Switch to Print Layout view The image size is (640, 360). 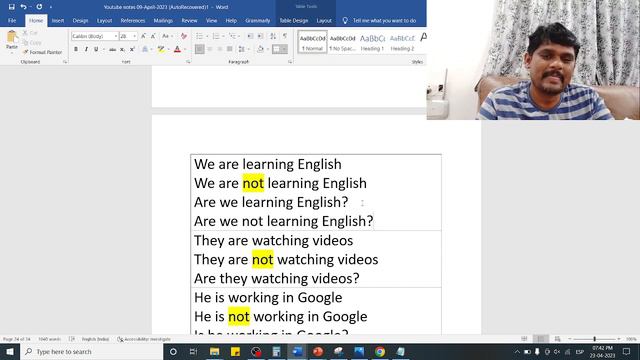coord(541,339)
